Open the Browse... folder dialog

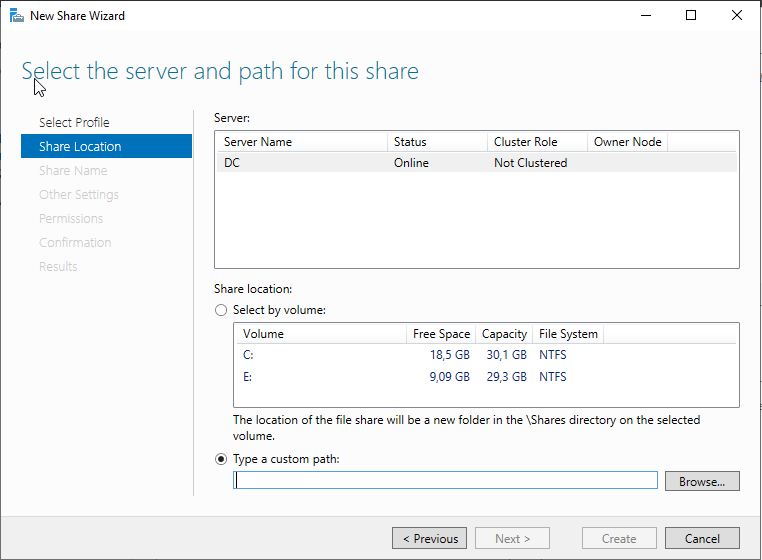[x=702, y=481]
